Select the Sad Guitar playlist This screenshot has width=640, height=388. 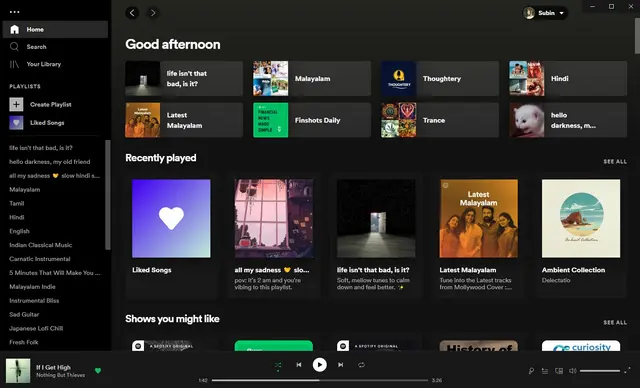point(24,314)
